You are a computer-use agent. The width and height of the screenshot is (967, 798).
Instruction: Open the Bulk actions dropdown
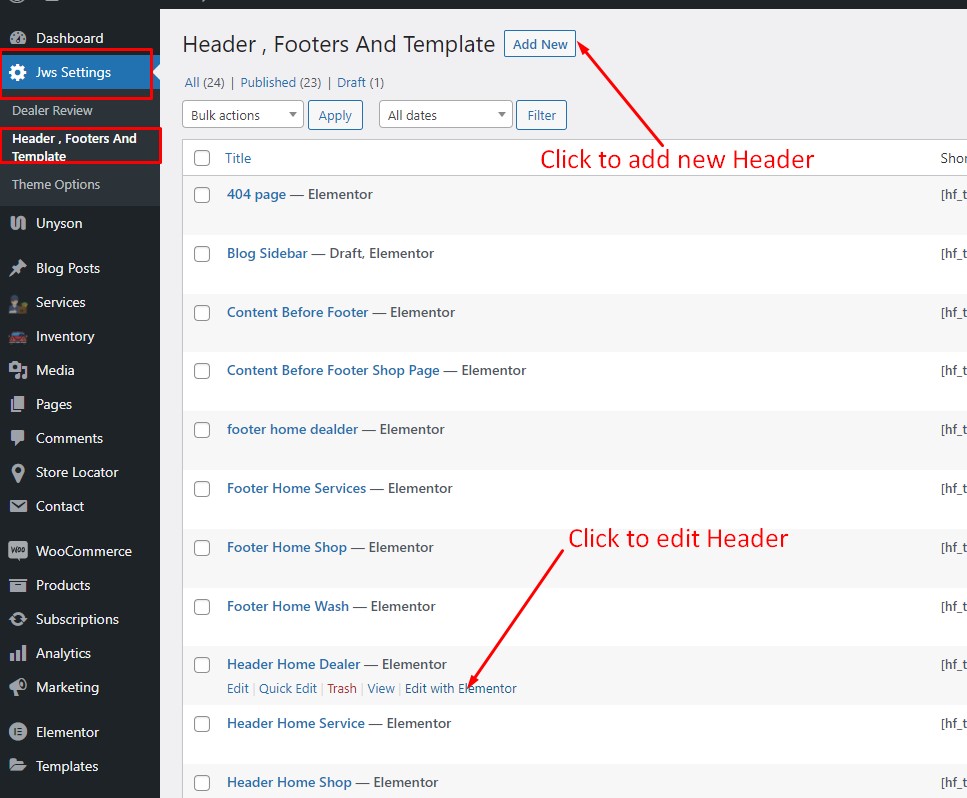coord(243,115)
